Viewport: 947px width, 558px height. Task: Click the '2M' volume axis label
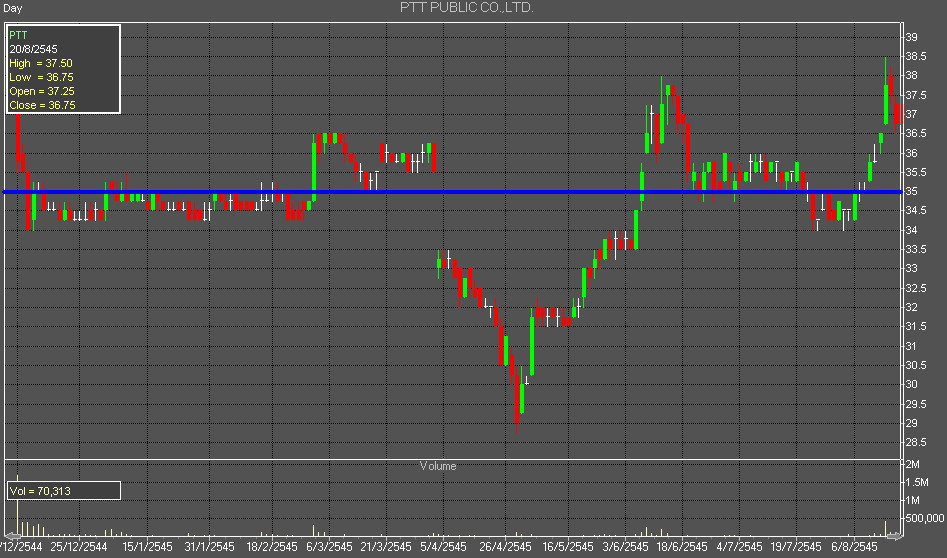(913, 464)
